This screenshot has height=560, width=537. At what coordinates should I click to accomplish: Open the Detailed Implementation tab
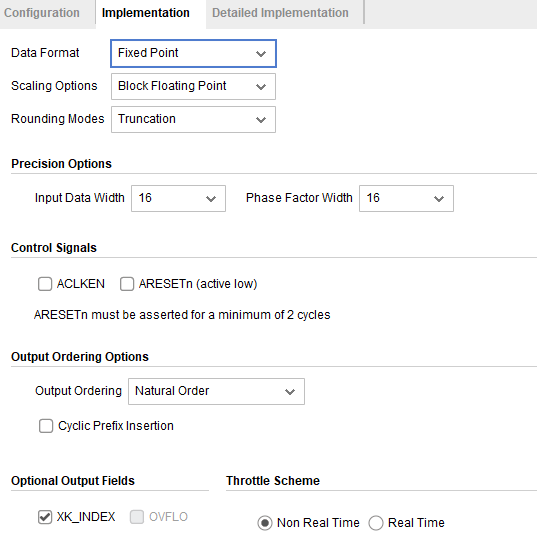pos(280,13)
